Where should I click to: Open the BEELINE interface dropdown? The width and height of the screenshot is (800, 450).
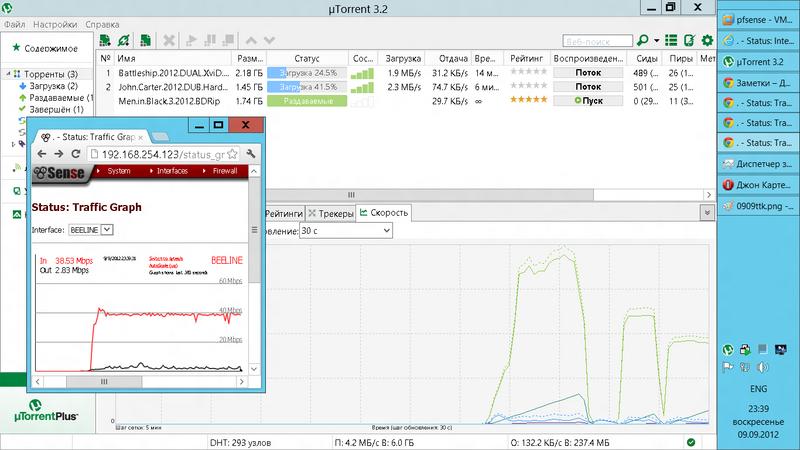pyautogui.click(x=91, y=230)
